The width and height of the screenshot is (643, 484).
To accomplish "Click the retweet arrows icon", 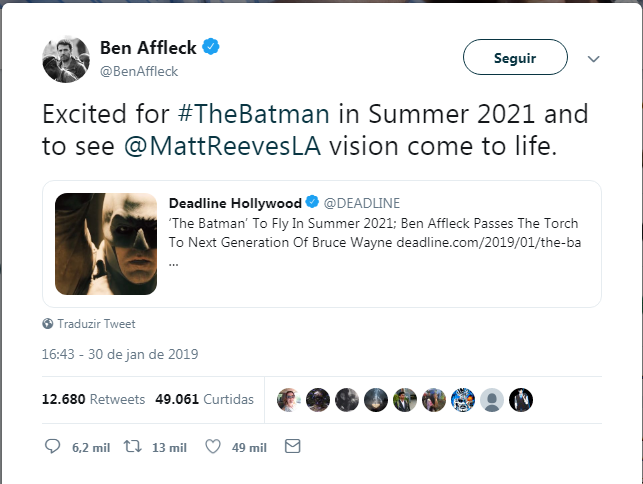I will (x=132, y=446).
